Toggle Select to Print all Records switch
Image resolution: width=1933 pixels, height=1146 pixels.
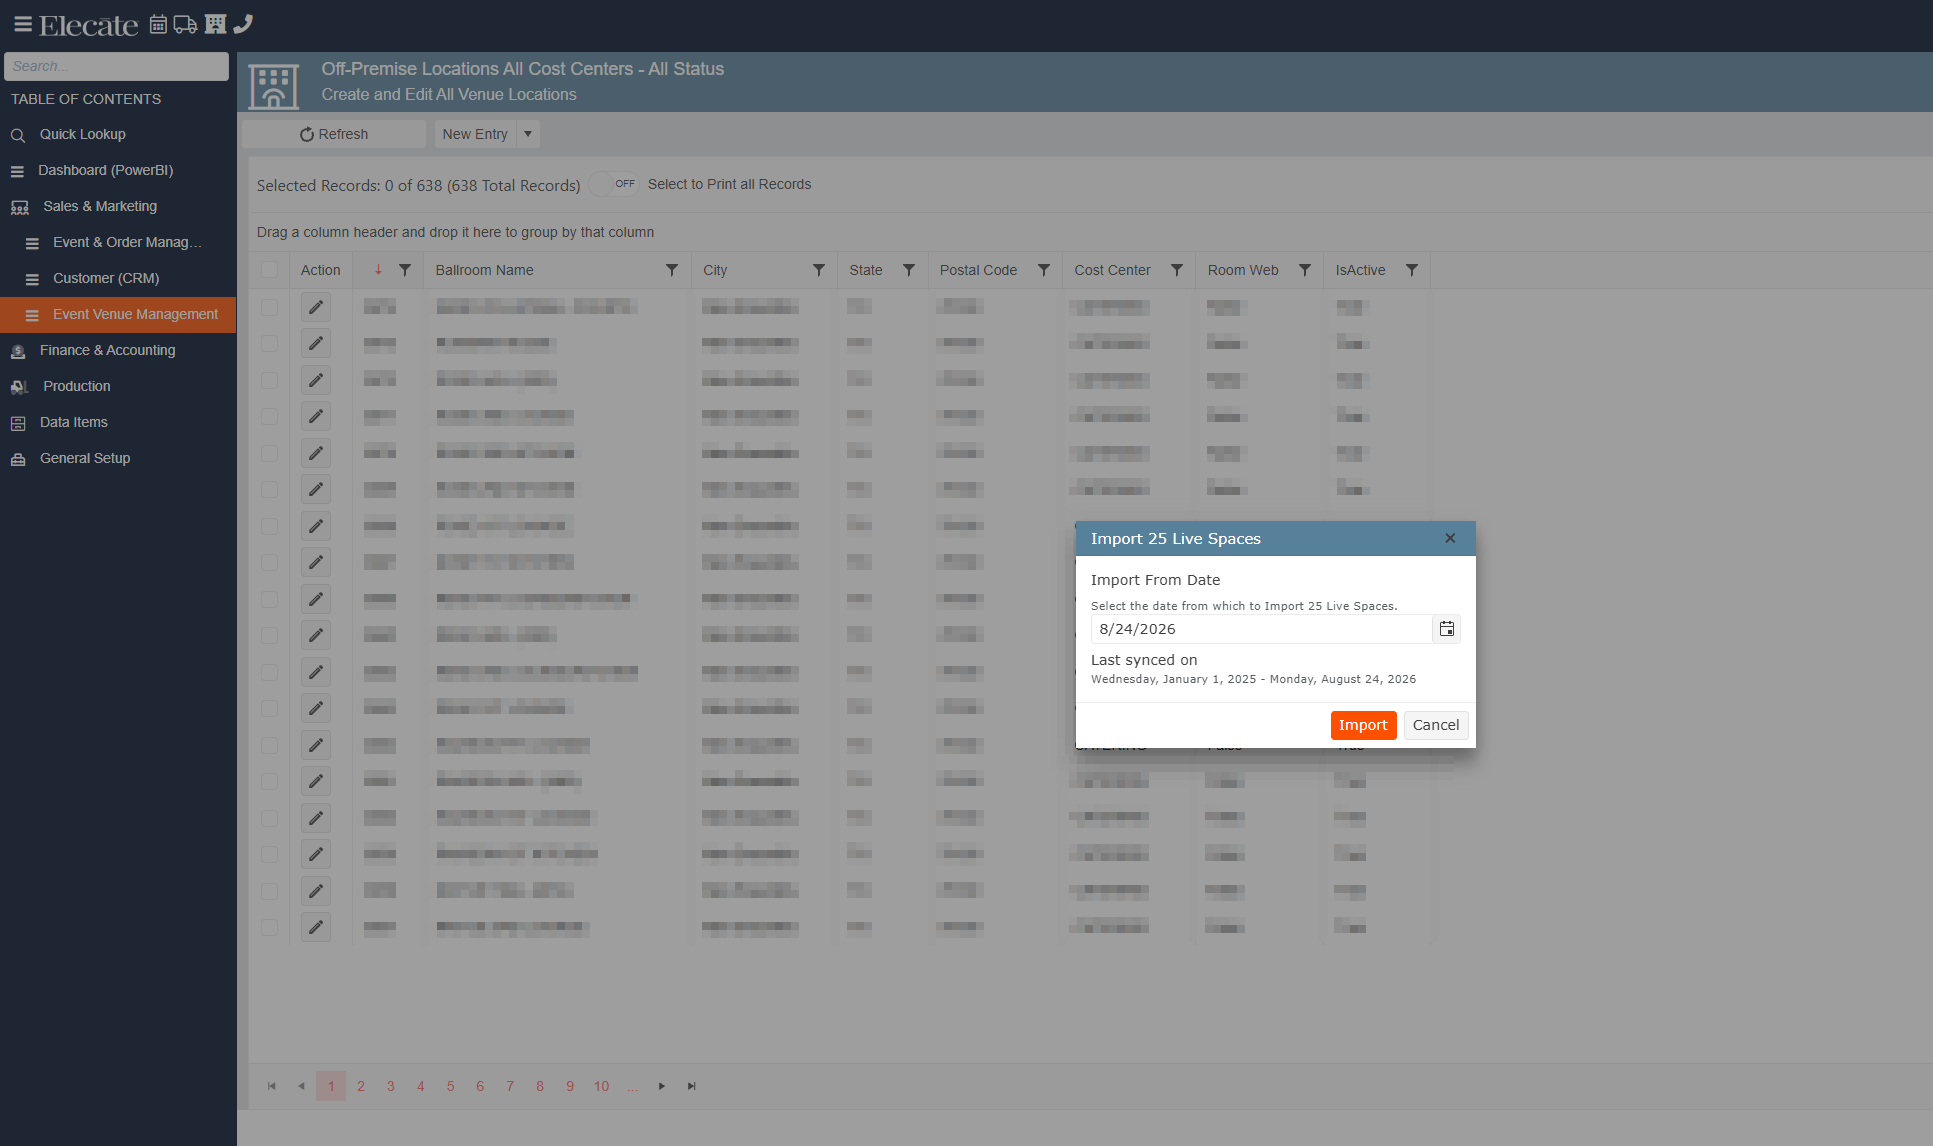[x=614, y=184]
